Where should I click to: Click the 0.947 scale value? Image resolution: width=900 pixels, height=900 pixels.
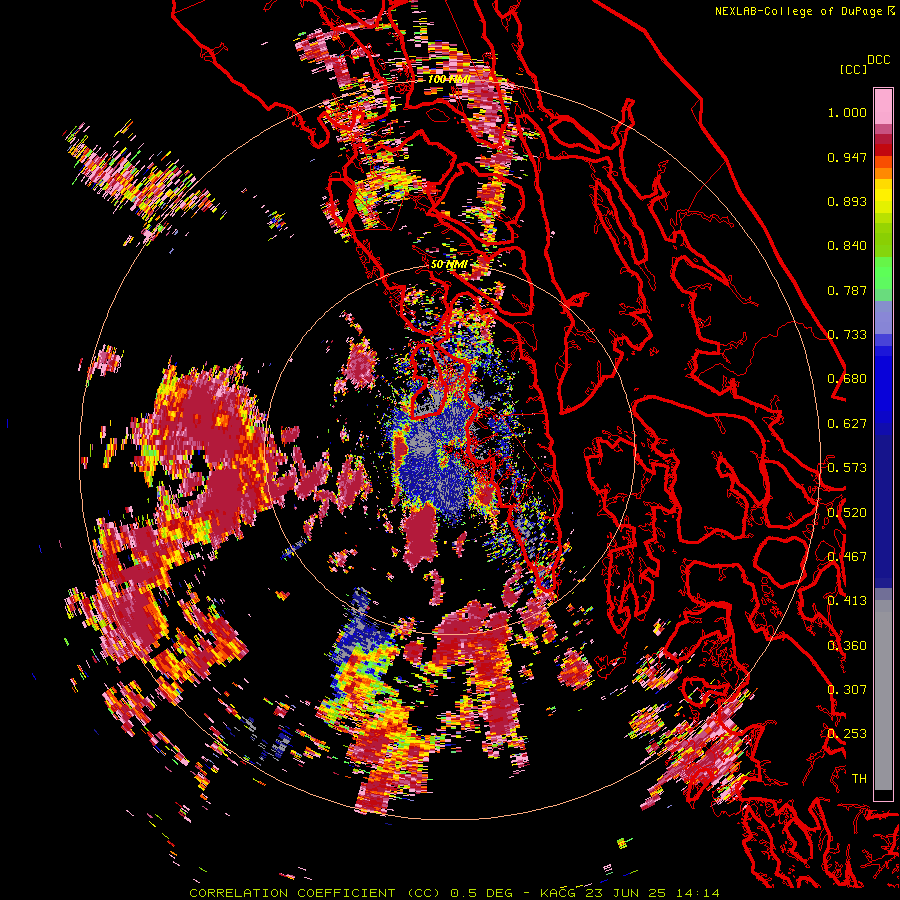[847, 157]
